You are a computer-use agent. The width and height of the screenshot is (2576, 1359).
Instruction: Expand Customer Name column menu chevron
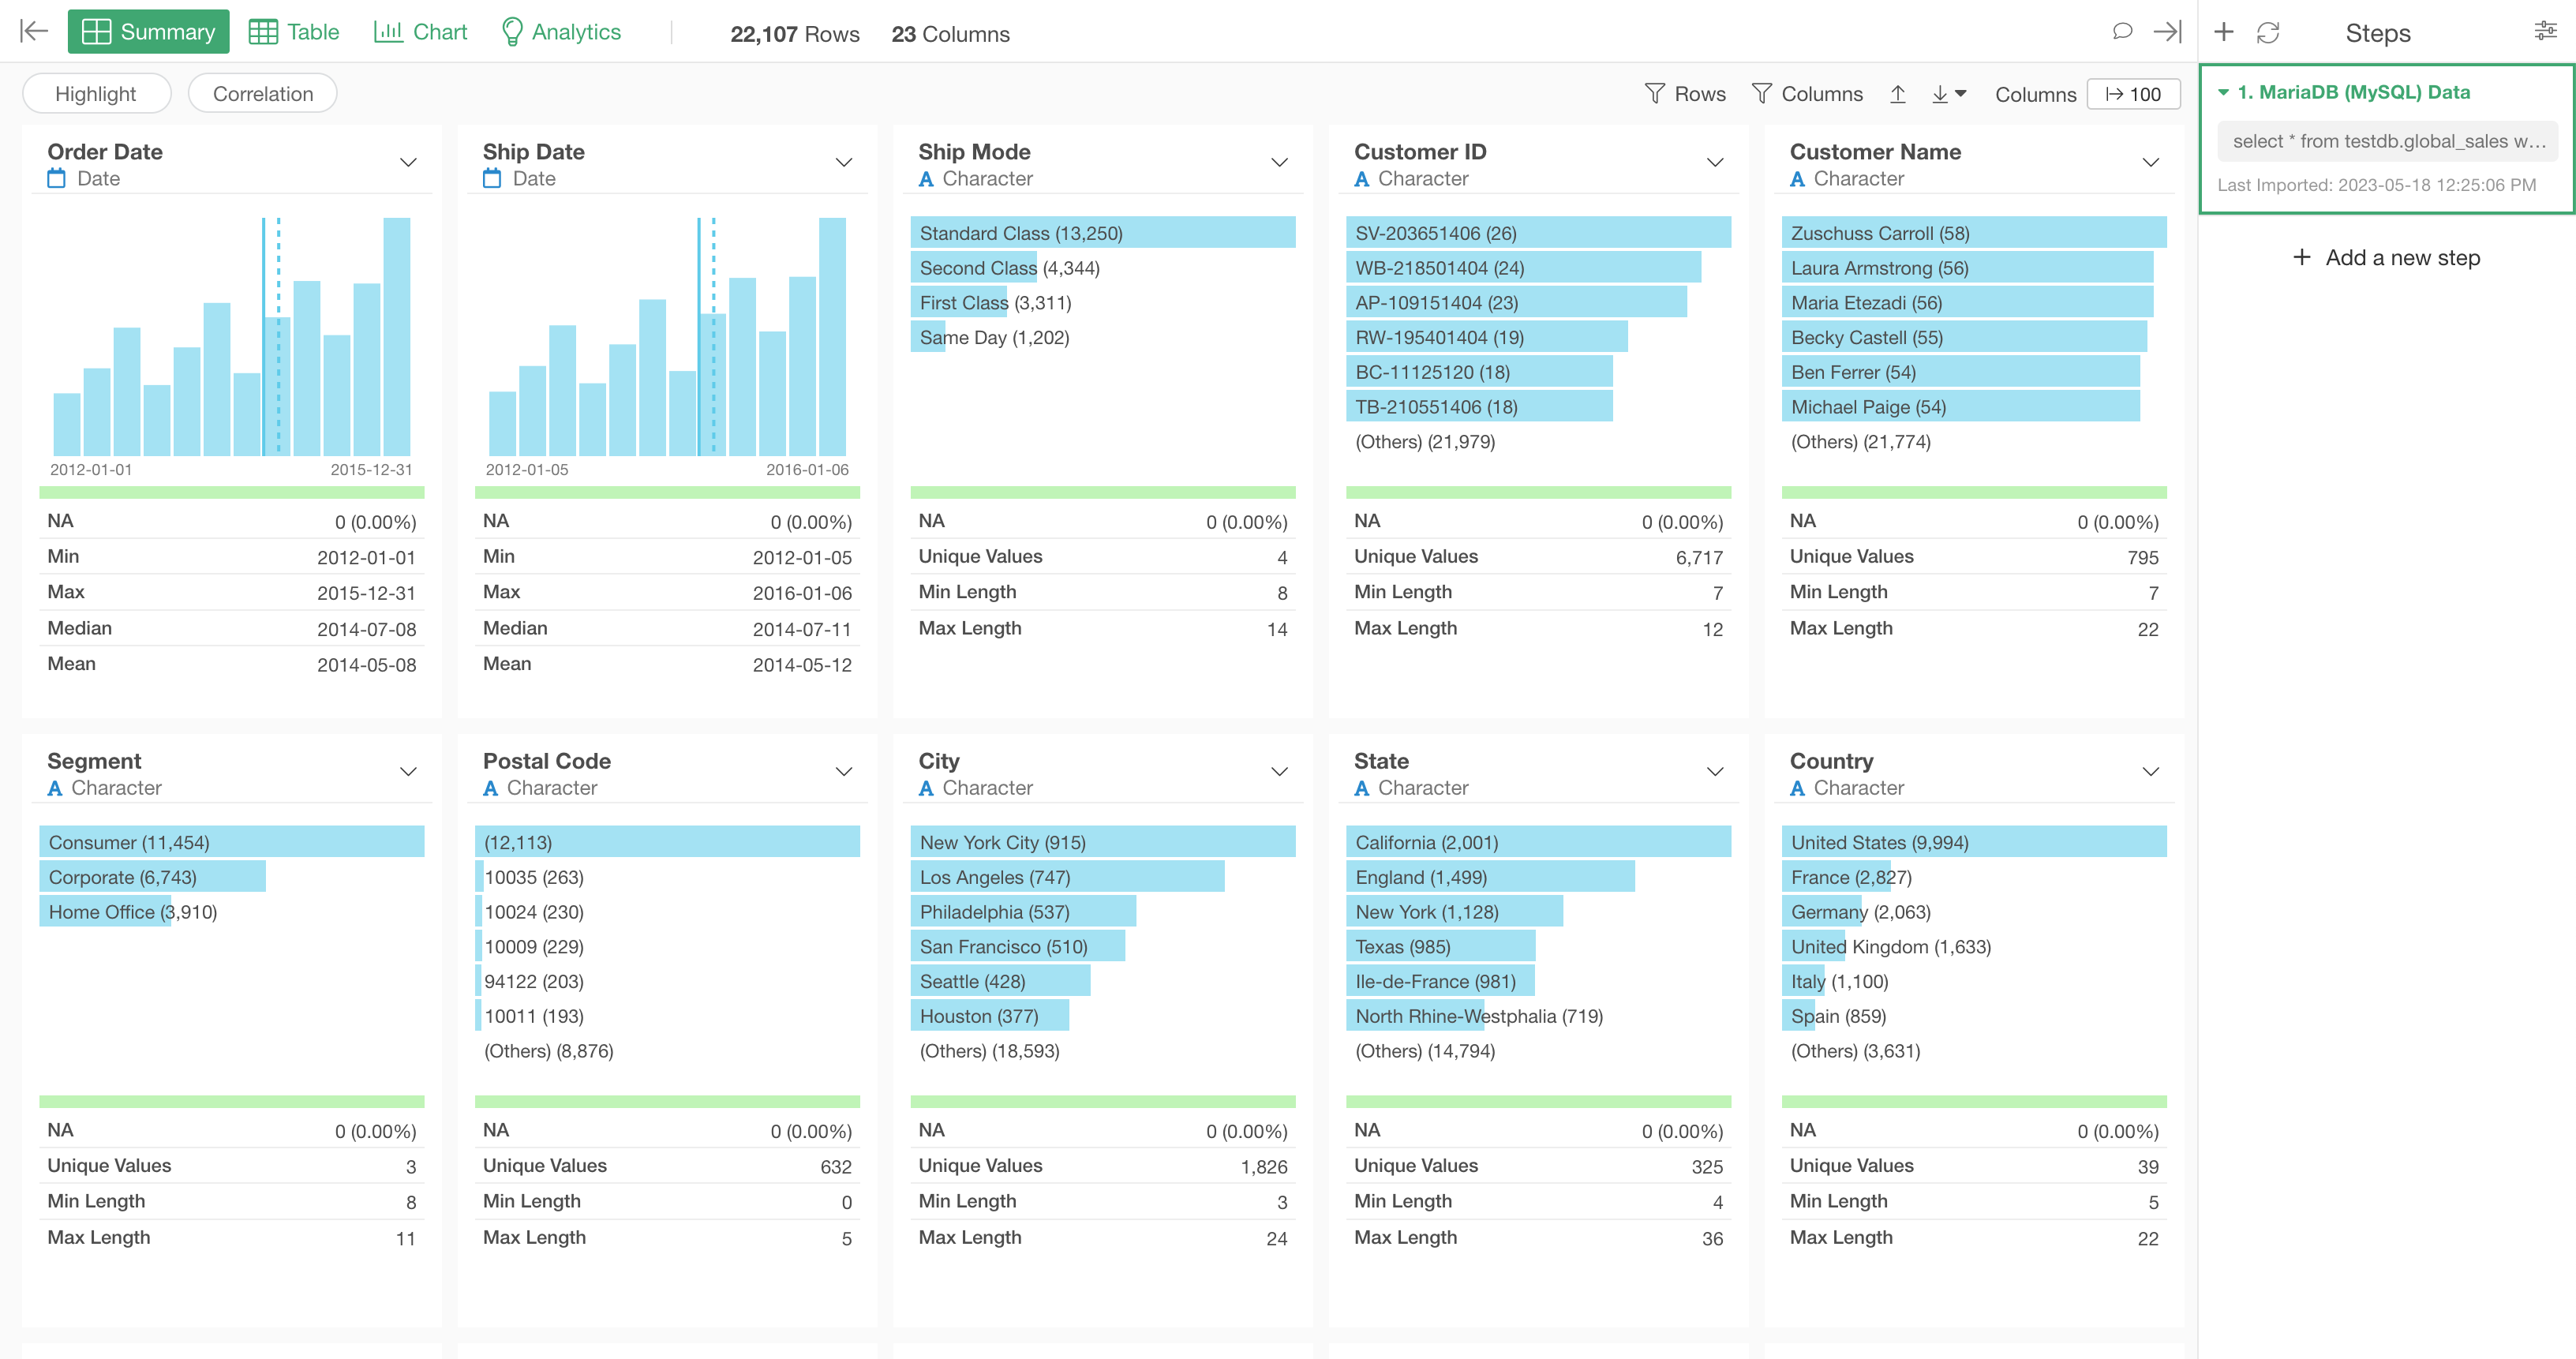point(2151,162)
